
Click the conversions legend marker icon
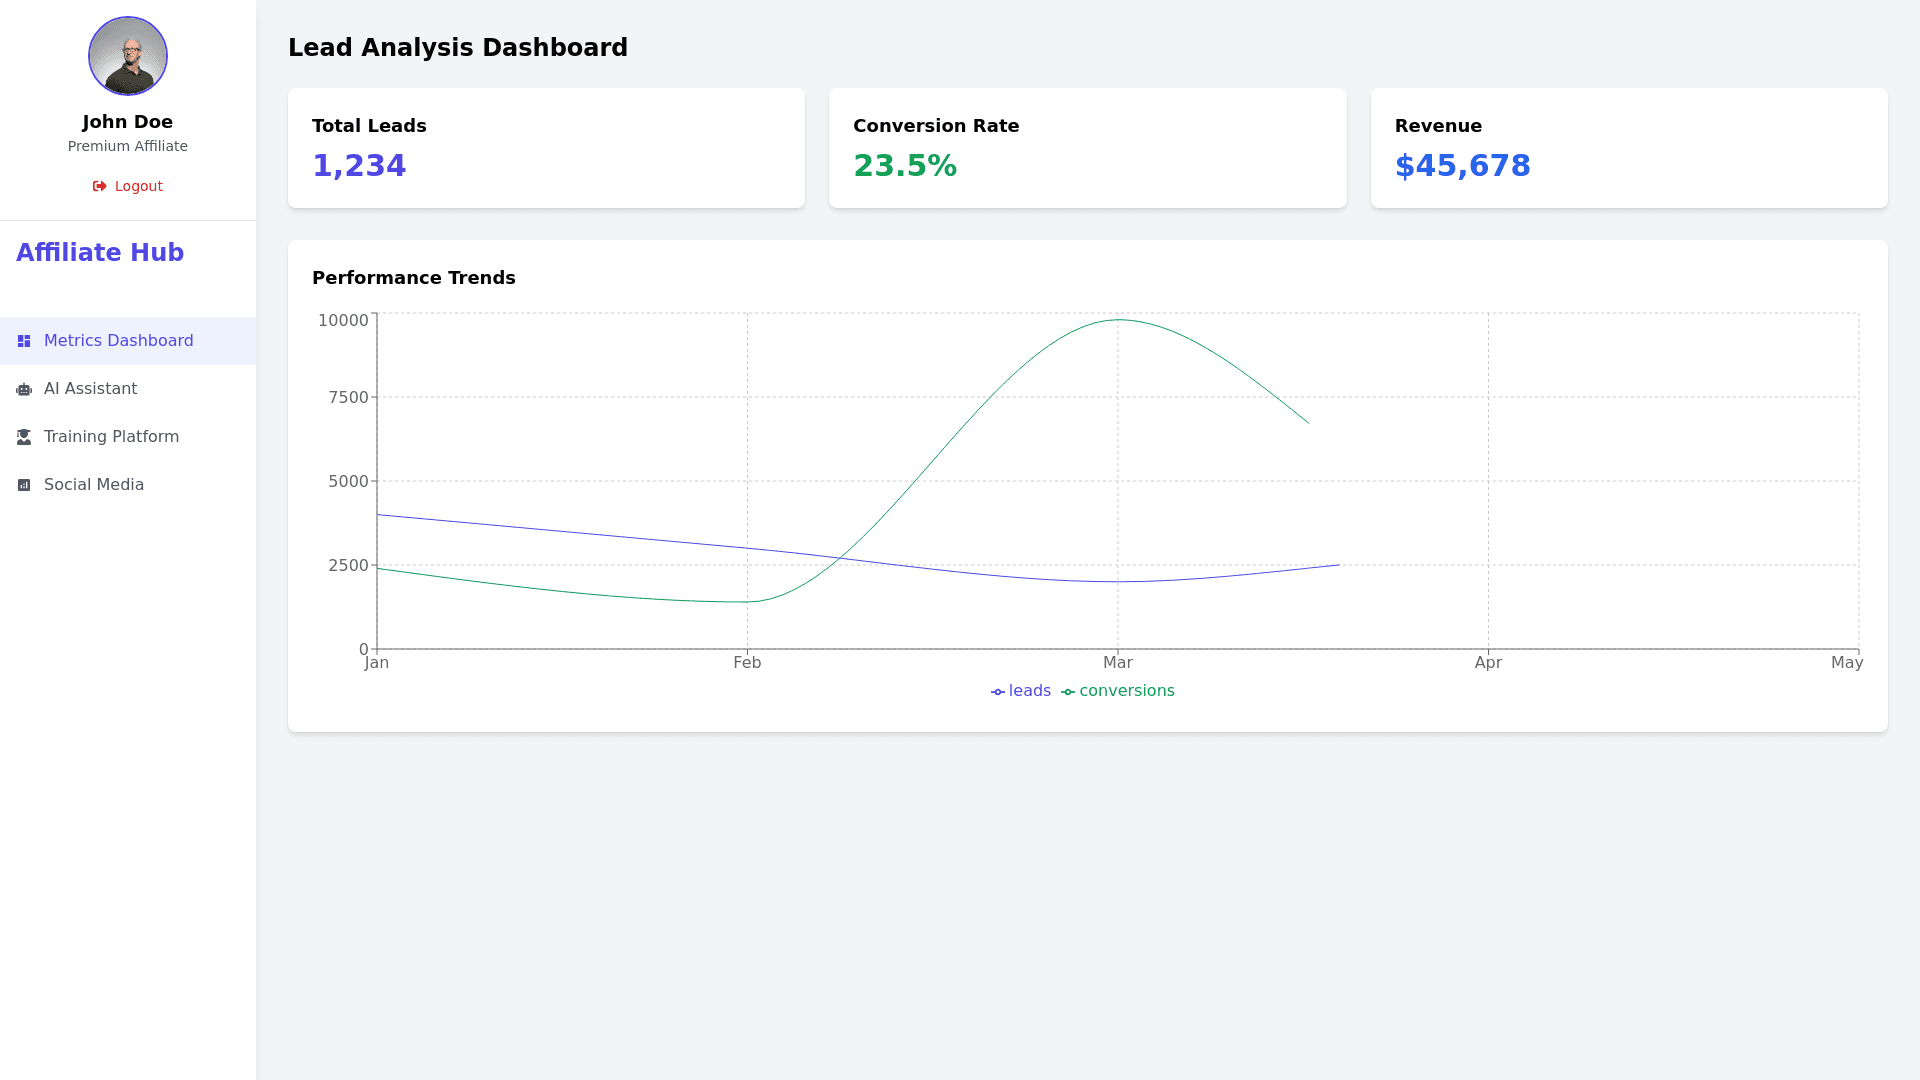coord(1068,692)
